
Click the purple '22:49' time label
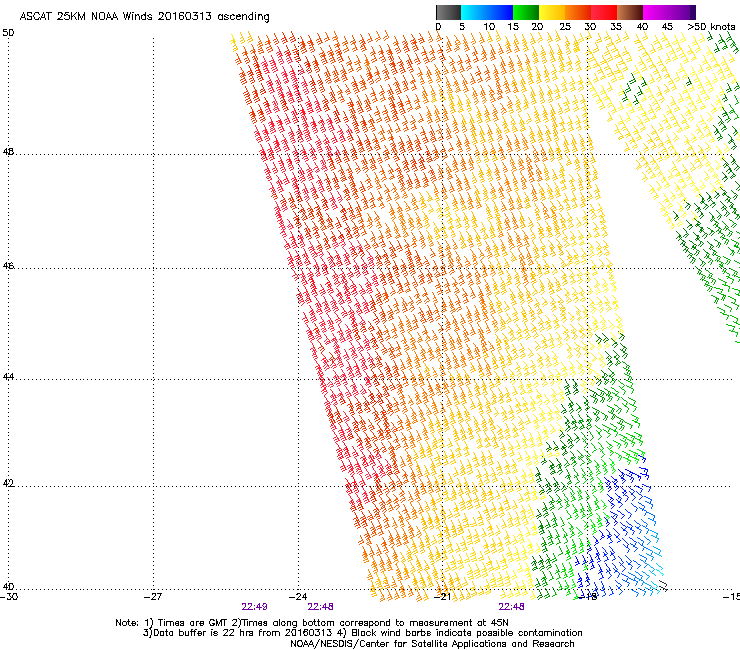(254, 607)
